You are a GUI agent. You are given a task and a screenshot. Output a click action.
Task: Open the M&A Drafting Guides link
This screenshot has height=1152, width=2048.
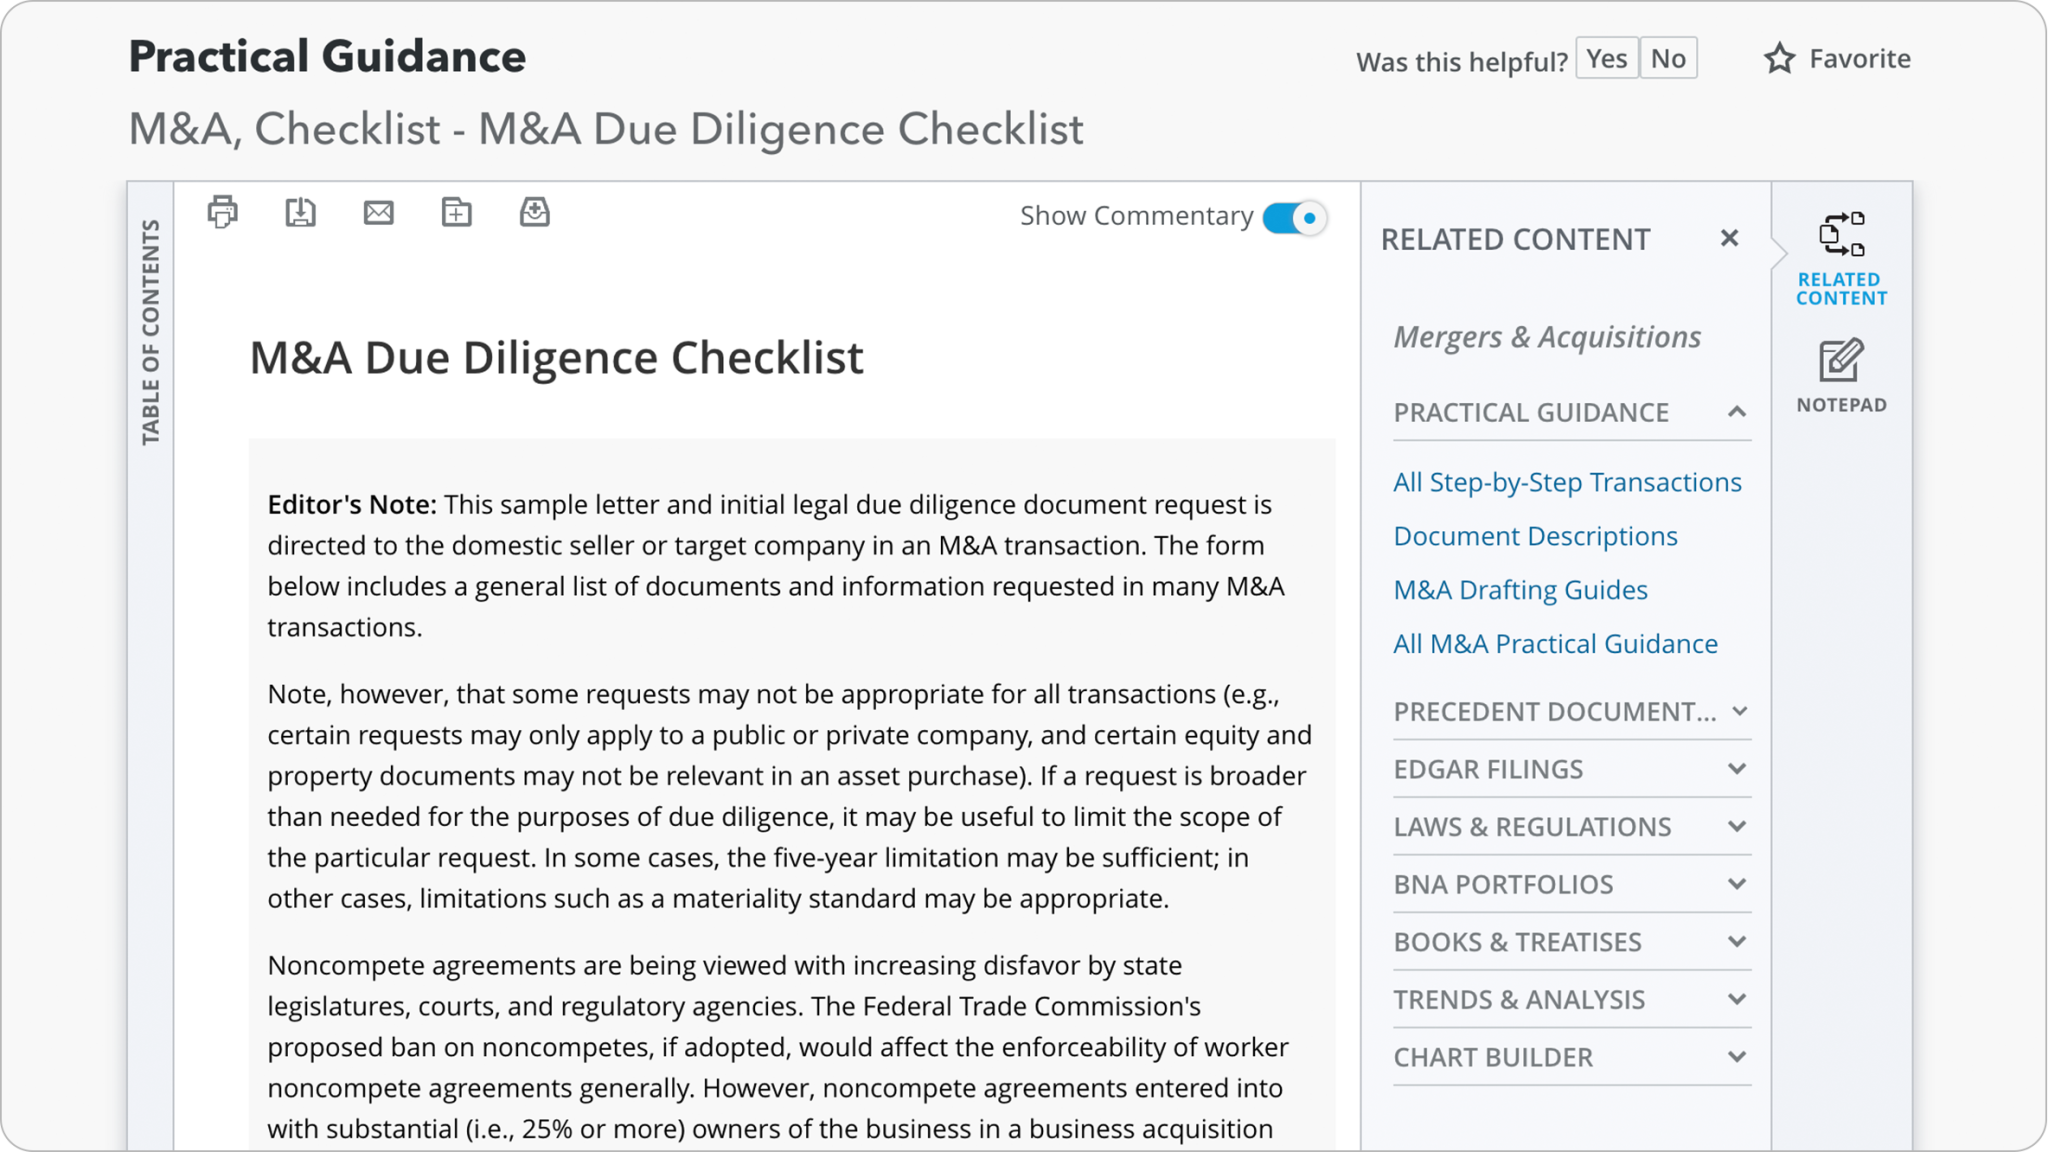(1520, 590)
